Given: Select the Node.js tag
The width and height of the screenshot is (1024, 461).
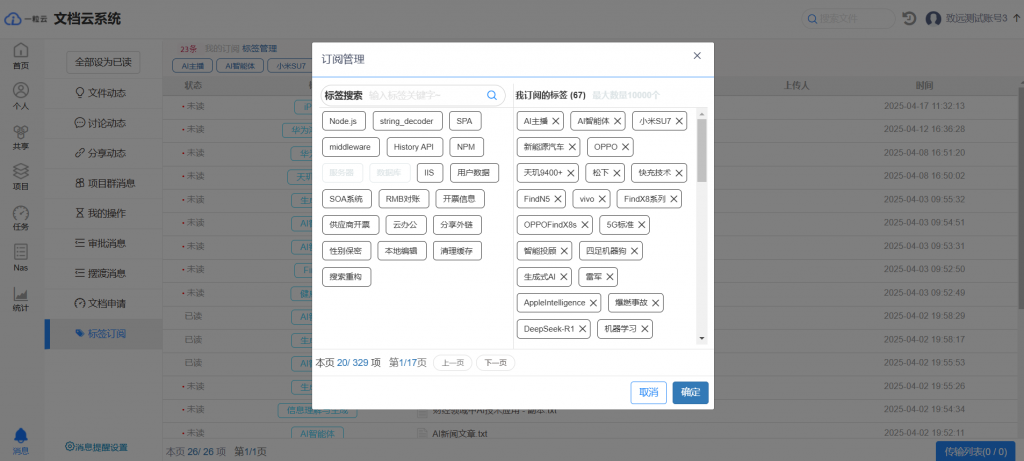Looking at the screenshot, I should (344, 121).
